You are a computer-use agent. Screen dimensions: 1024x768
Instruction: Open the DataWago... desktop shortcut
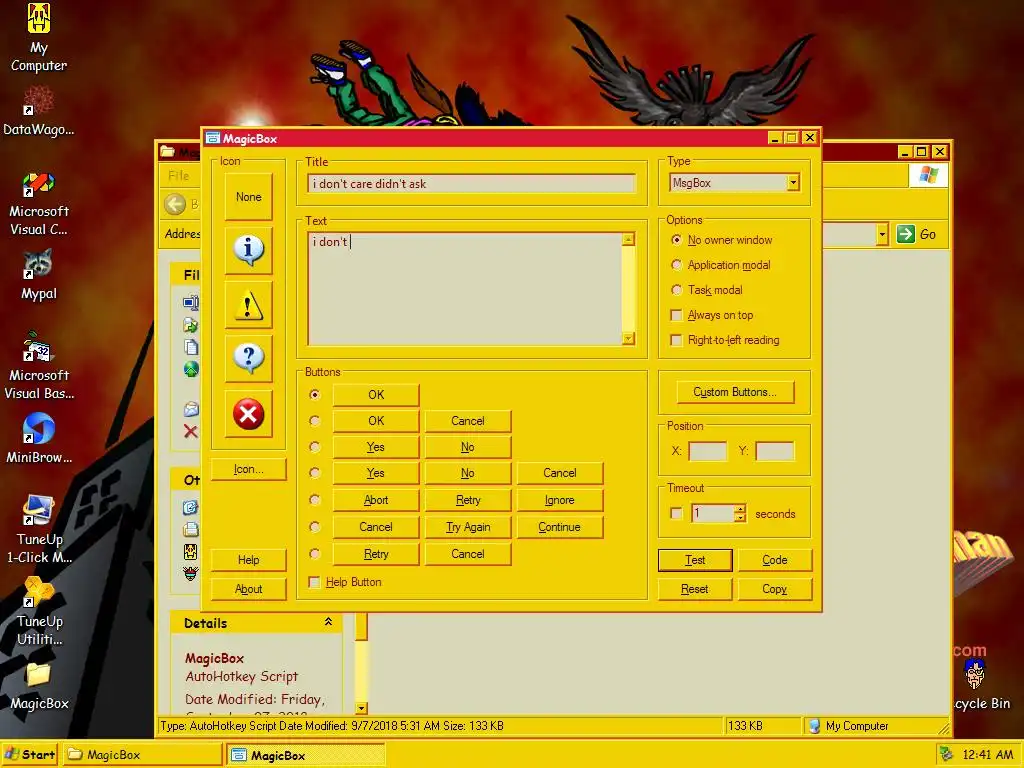pyautogui.click(x=39, y=112)
